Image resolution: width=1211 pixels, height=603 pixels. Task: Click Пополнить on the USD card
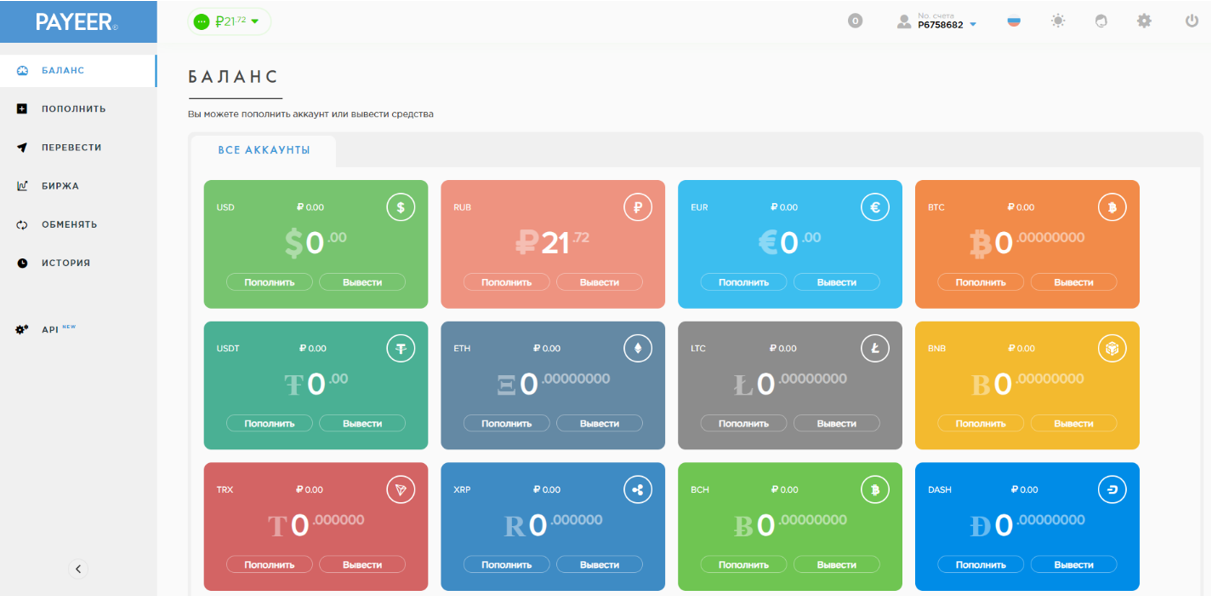point(270,283)
